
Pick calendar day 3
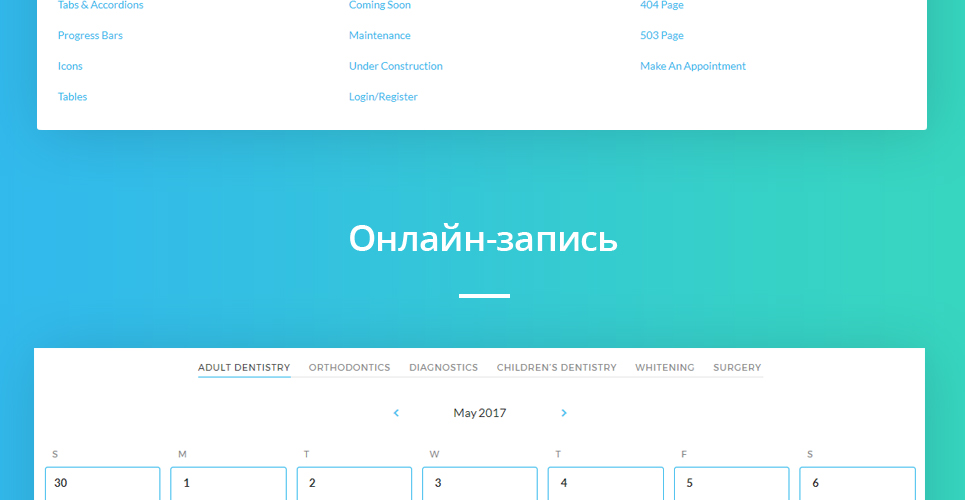(480, 483)
